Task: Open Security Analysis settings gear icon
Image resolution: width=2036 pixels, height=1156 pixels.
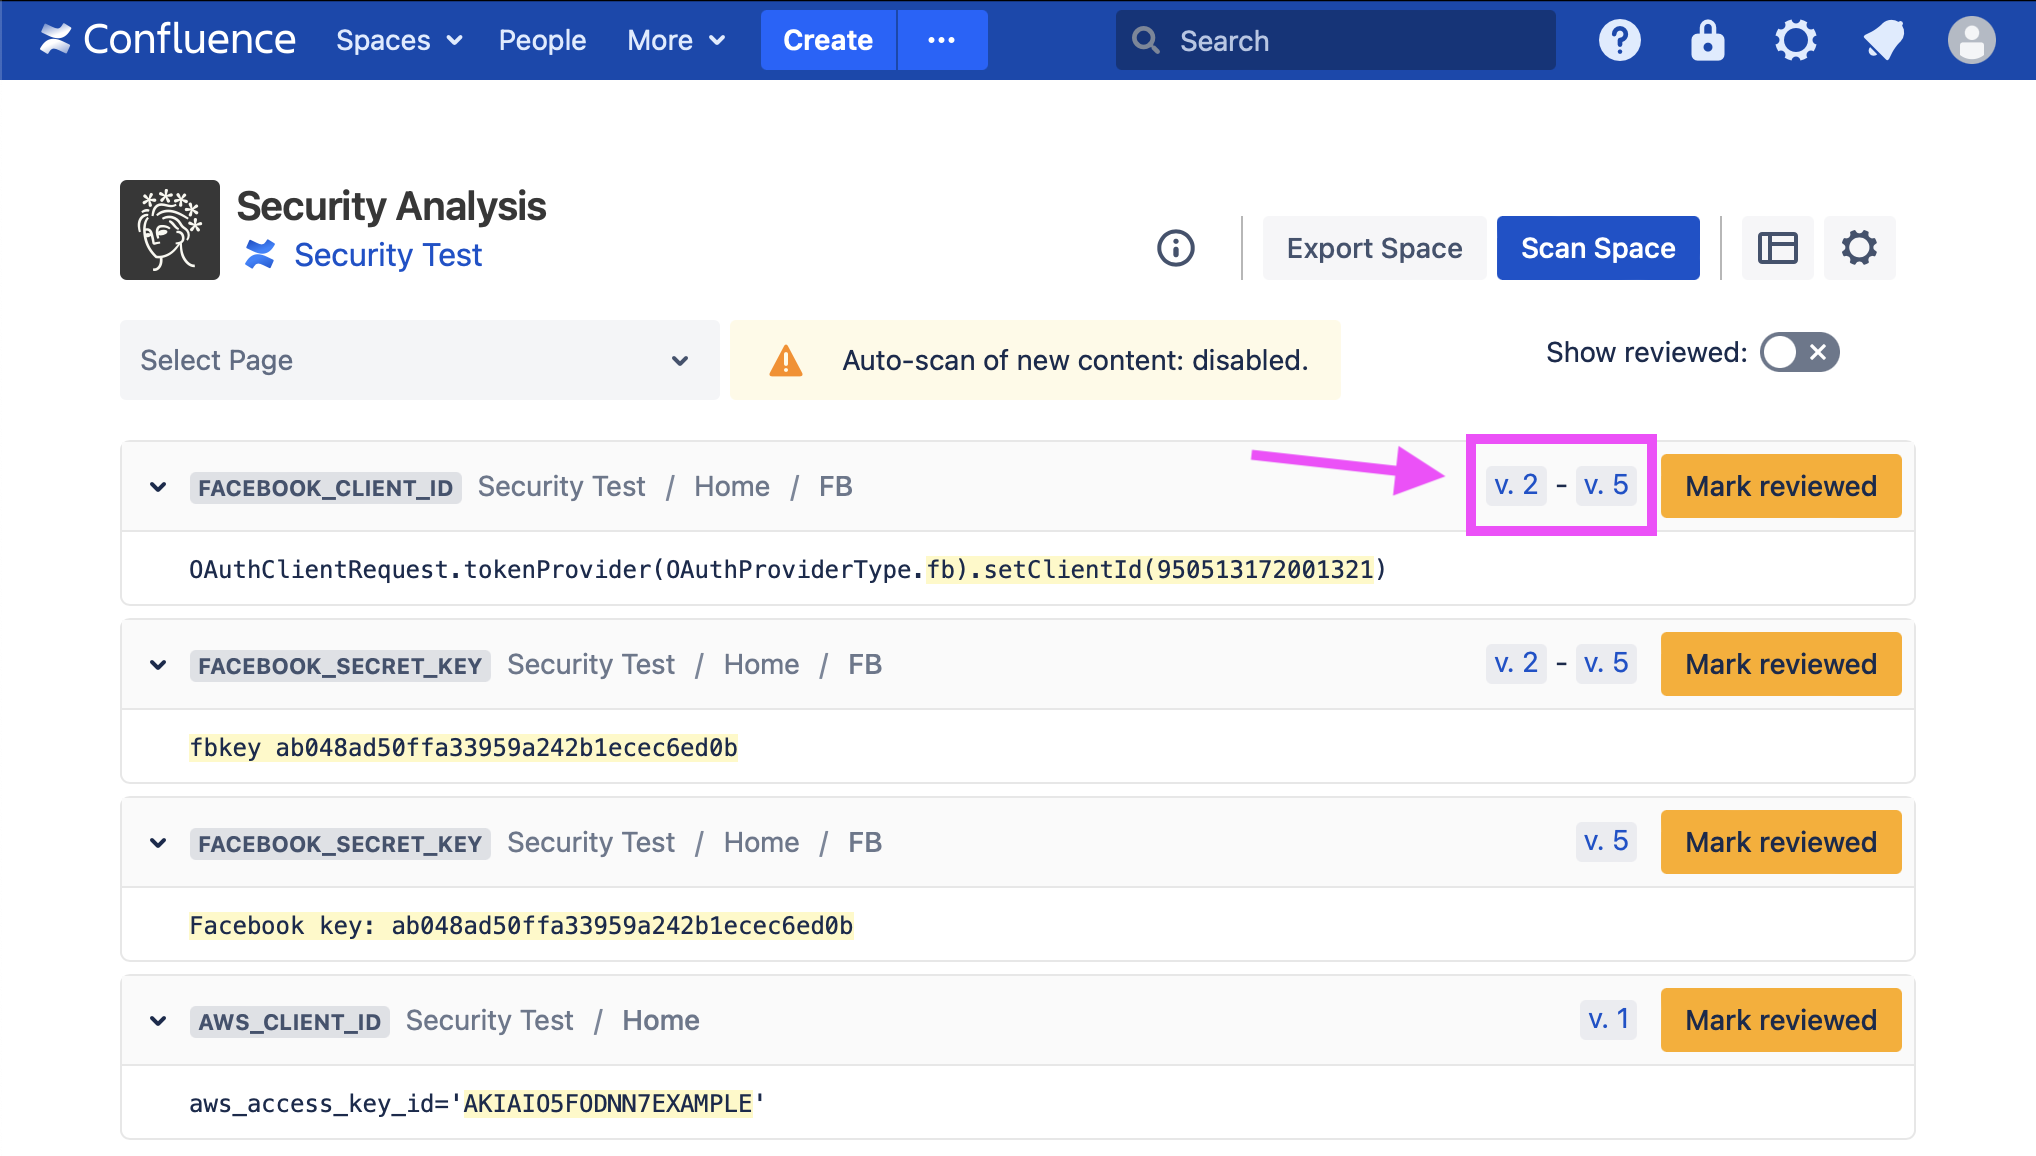Action: (1859, 248)
